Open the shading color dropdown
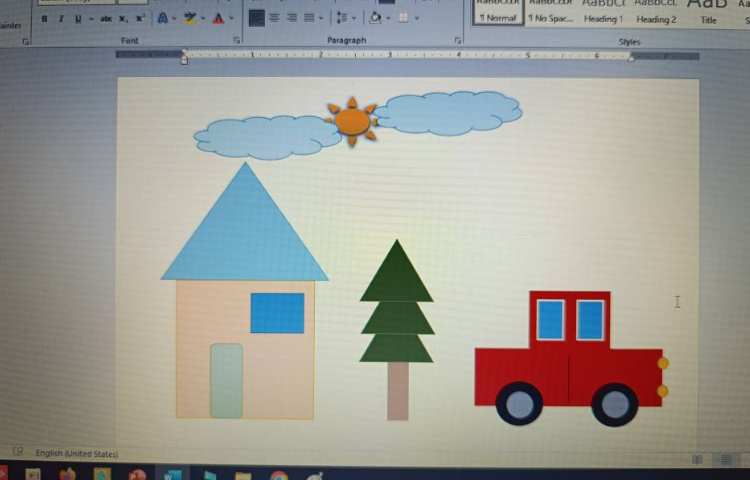 tap(388, 18)
